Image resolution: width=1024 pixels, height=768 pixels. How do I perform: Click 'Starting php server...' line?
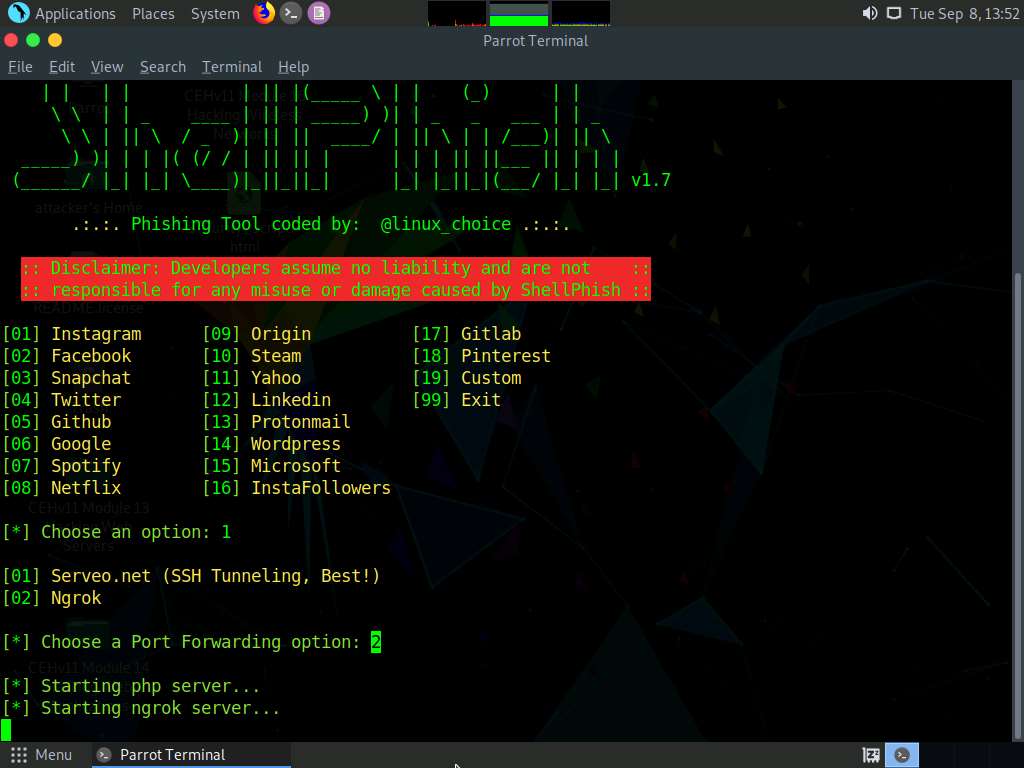tap(131, 686)
